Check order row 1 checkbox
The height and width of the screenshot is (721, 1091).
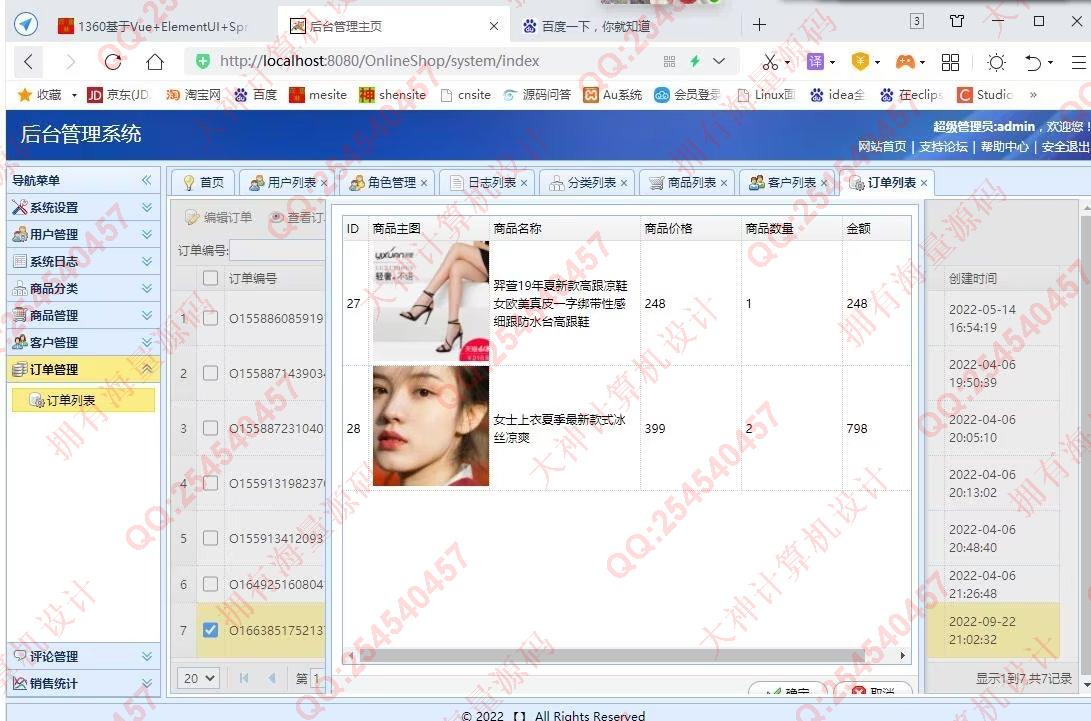(x=210, y=318)
